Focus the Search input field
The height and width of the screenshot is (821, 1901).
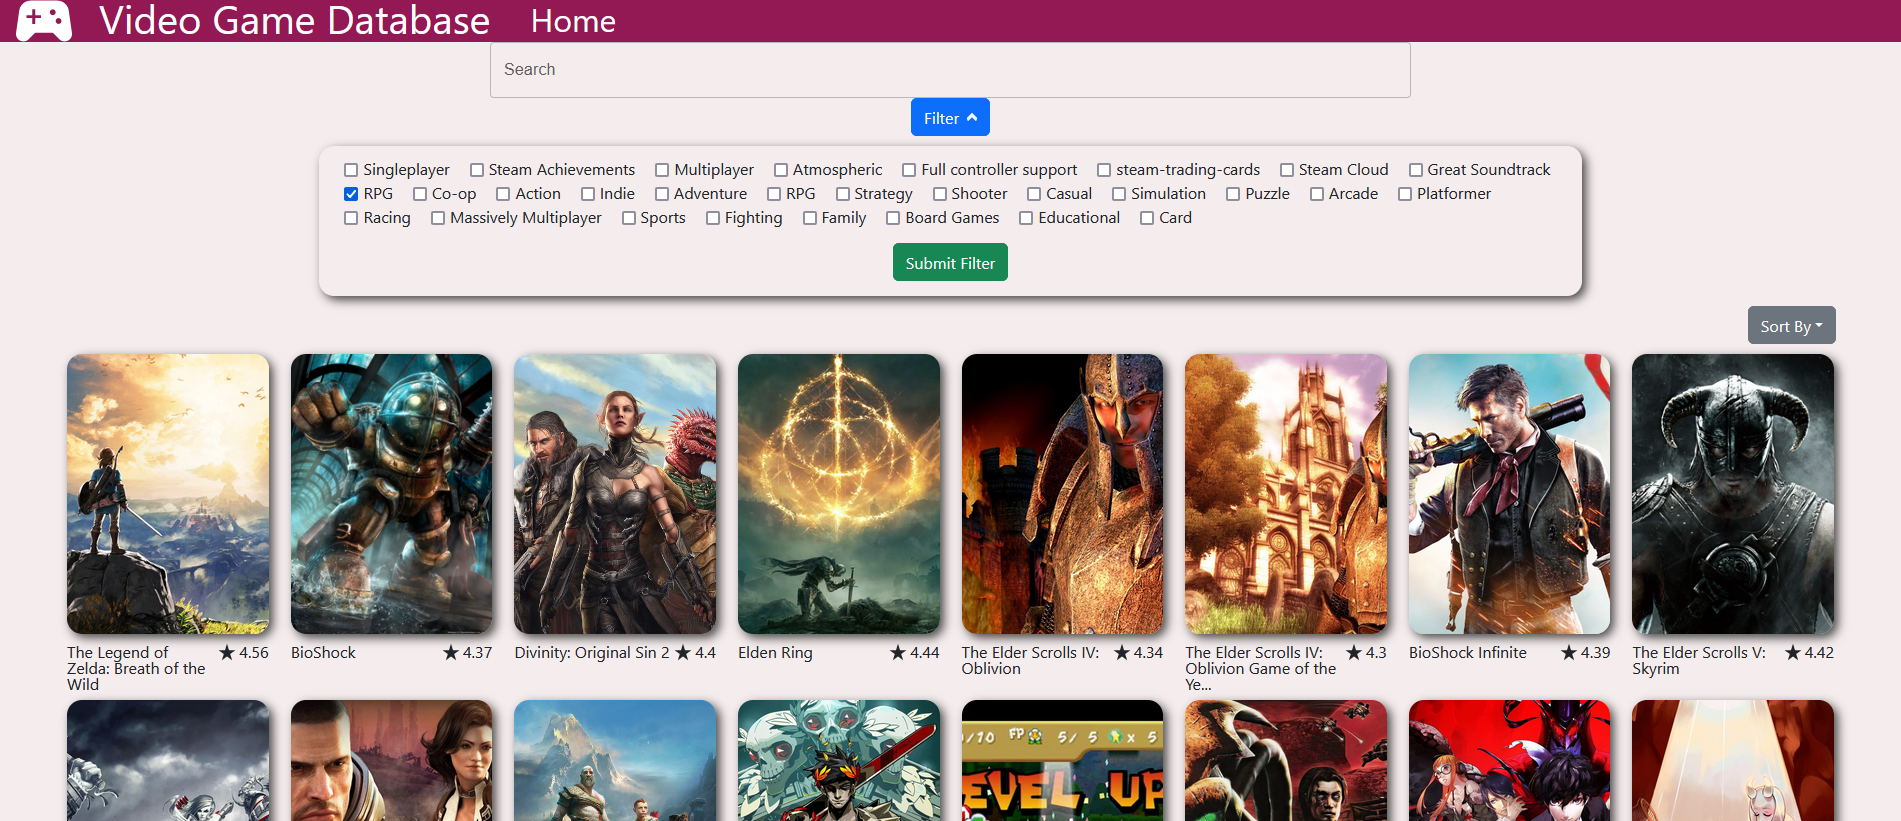pos(950,70)
